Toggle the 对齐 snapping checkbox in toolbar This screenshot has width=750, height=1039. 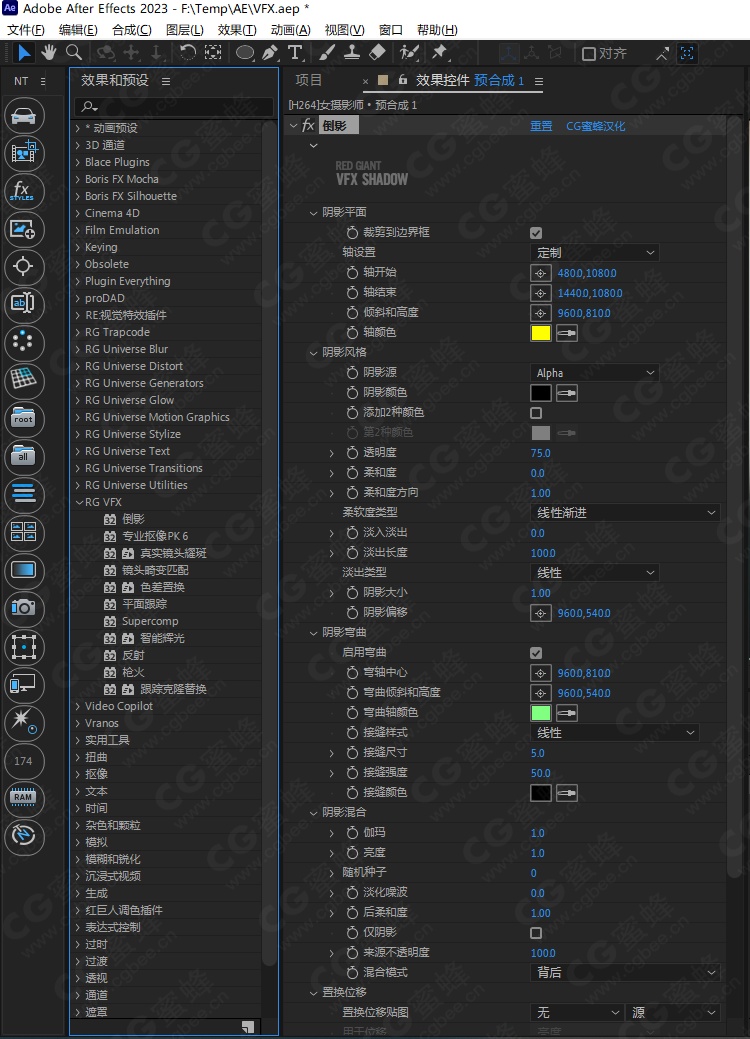click(x=588, y=54)
